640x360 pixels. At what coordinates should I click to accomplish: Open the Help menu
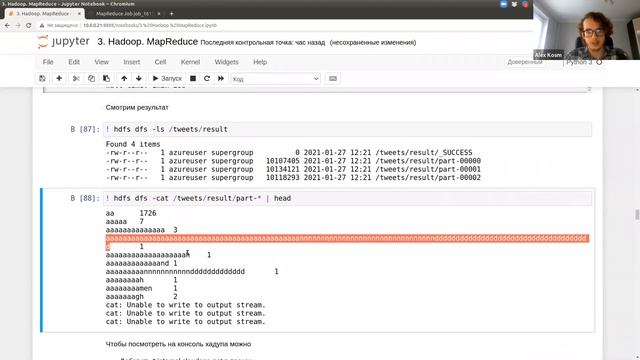coord(260,62)
